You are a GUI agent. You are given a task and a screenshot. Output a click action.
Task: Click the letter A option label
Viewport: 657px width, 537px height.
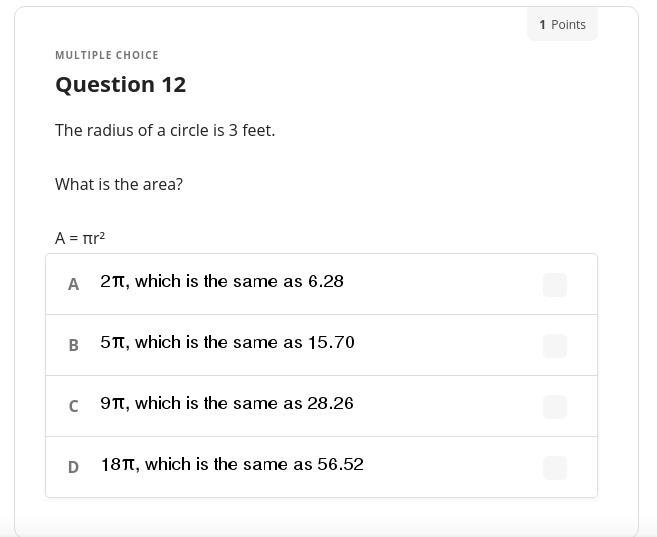(x=73, y=285)
